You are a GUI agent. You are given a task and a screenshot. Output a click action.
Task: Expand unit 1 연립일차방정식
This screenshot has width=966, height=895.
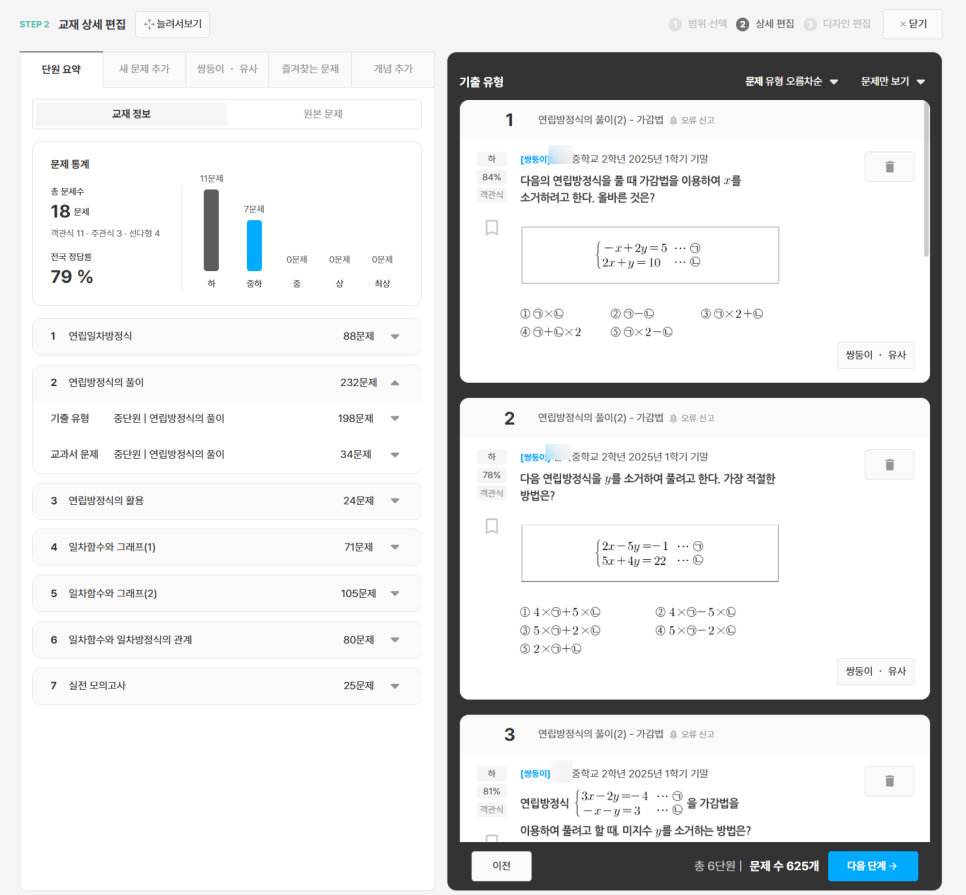pos(227,336)
